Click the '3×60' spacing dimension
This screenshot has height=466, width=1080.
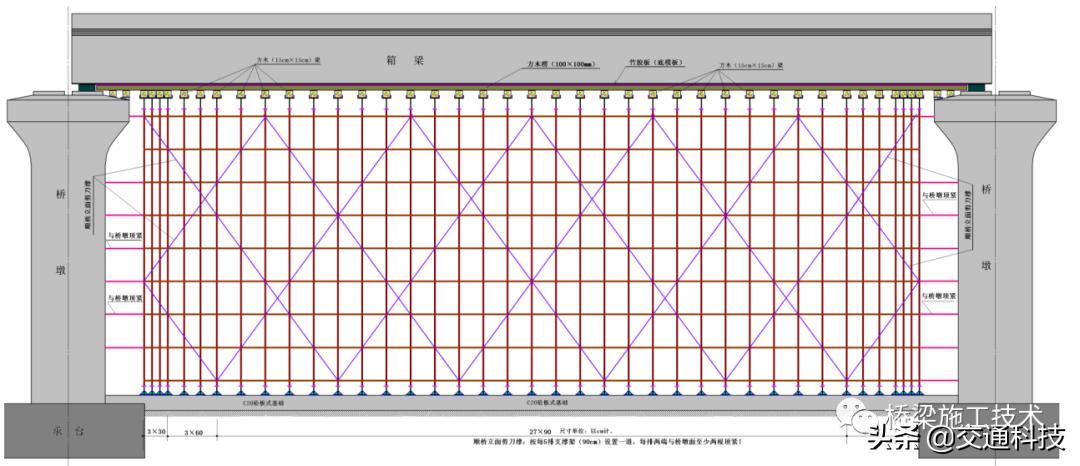[x=194, y=433]
